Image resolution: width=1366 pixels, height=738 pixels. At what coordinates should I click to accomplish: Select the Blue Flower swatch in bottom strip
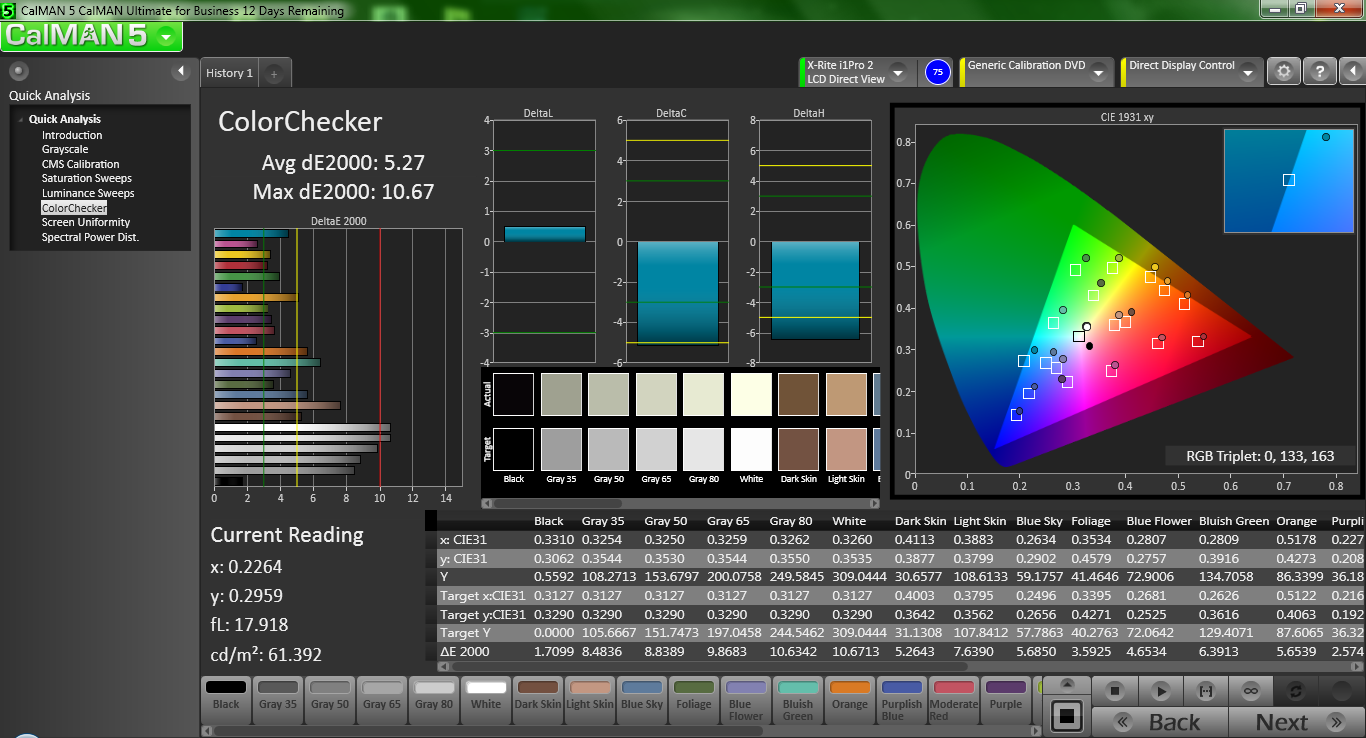coord(746,699)
